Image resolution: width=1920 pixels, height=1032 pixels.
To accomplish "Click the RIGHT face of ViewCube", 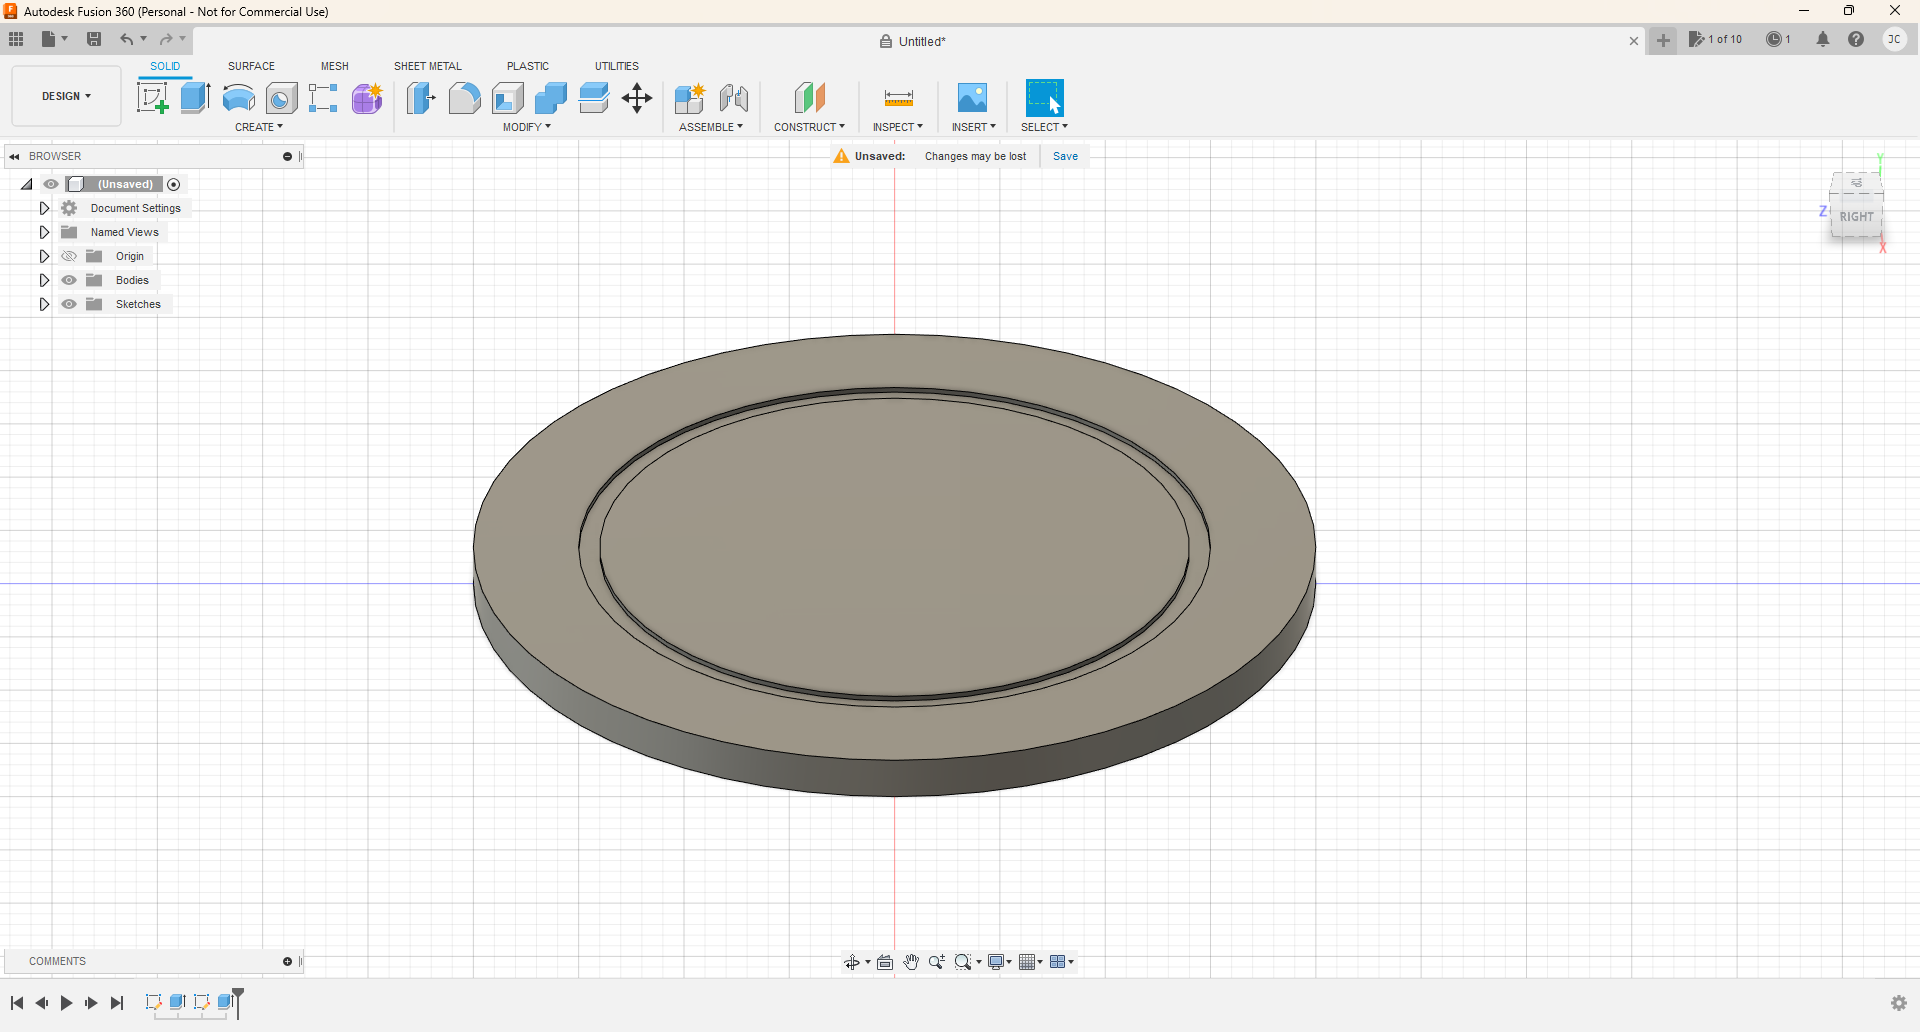I will [1856, 217].
